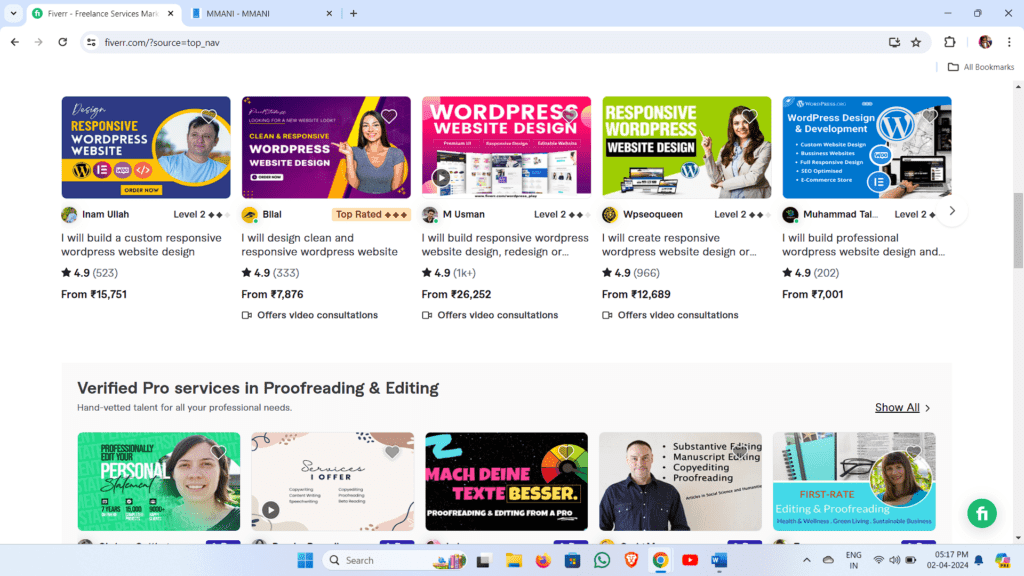Play video on 'Services I Offer' thumbnail
This screenshot has width=1024, height=576.
tap(271, 509)
